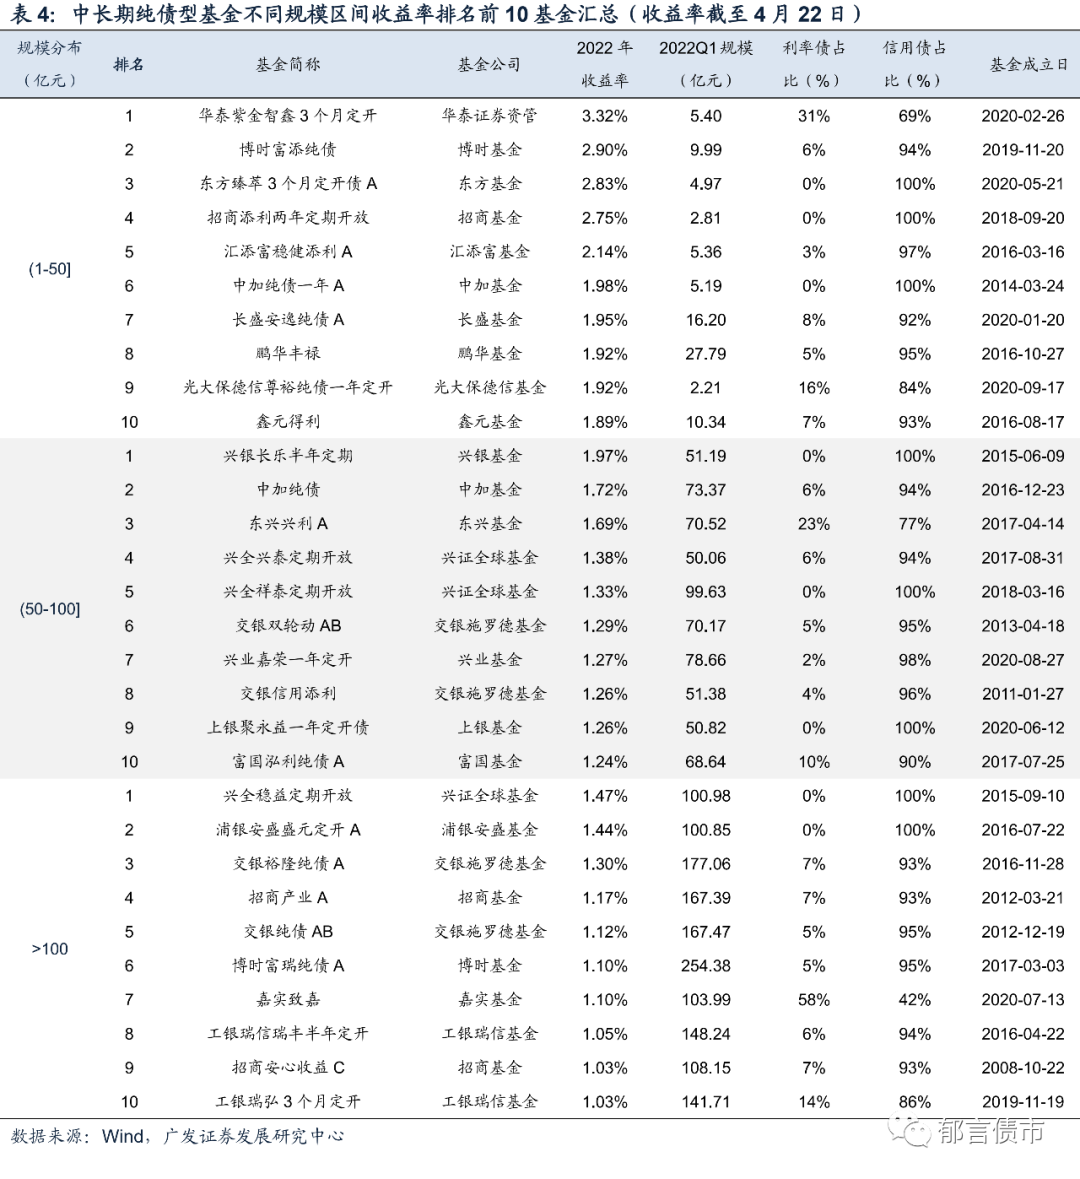This screenshot has width=1080, height=1179.
Task: Select the '2022Q1规模（亿元）' column header
Action: pos(705,64)
